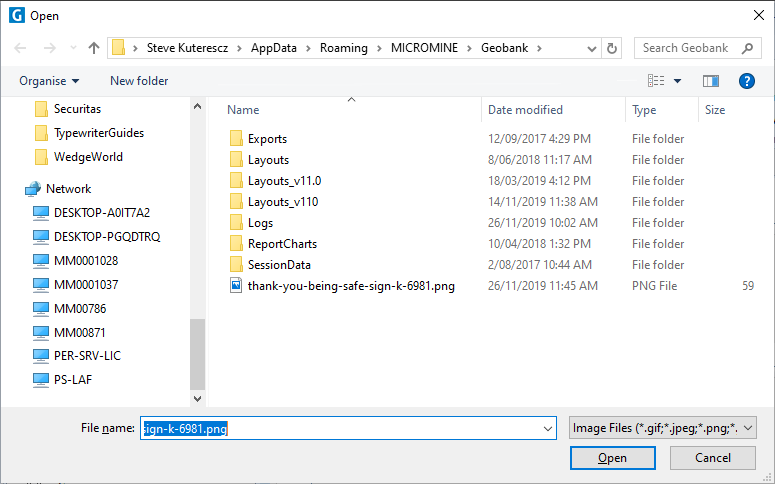
Task: Click Roaming in the address path
Action: tap(344, 48)
